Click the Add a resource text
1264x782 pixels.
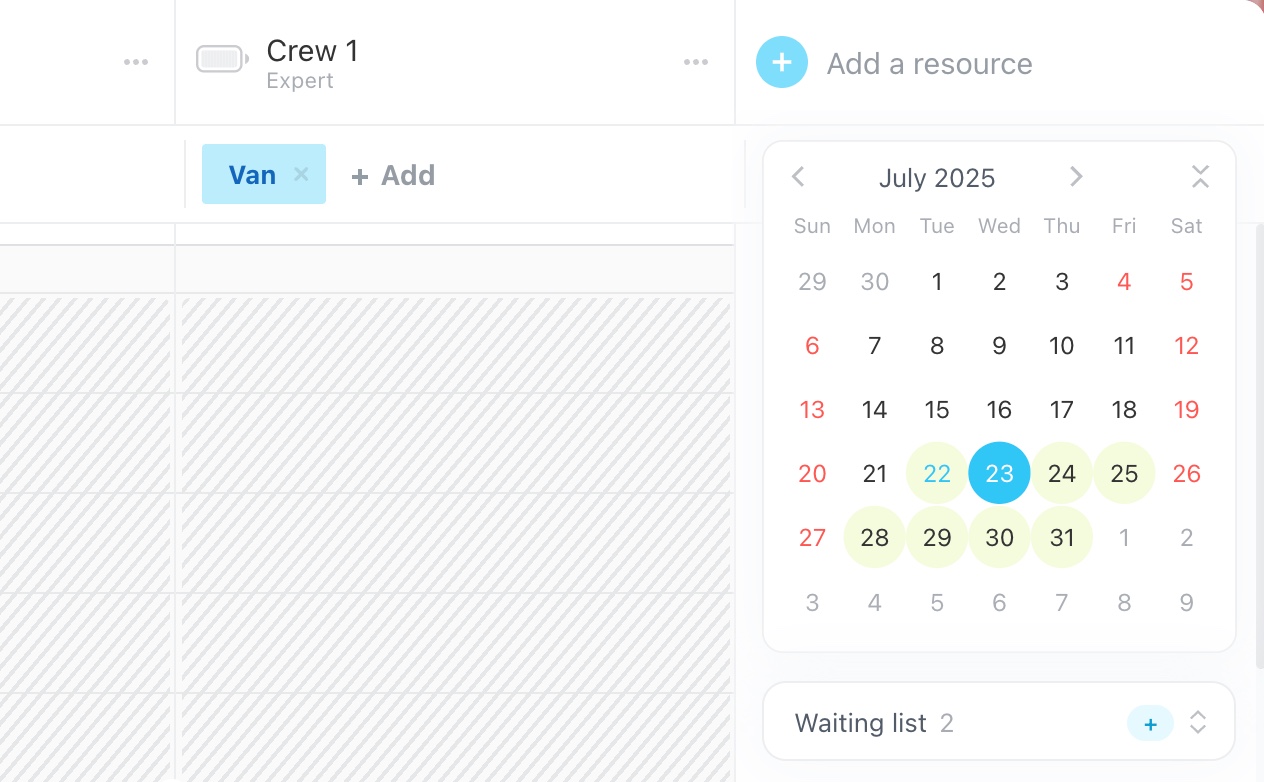[929, 64]
